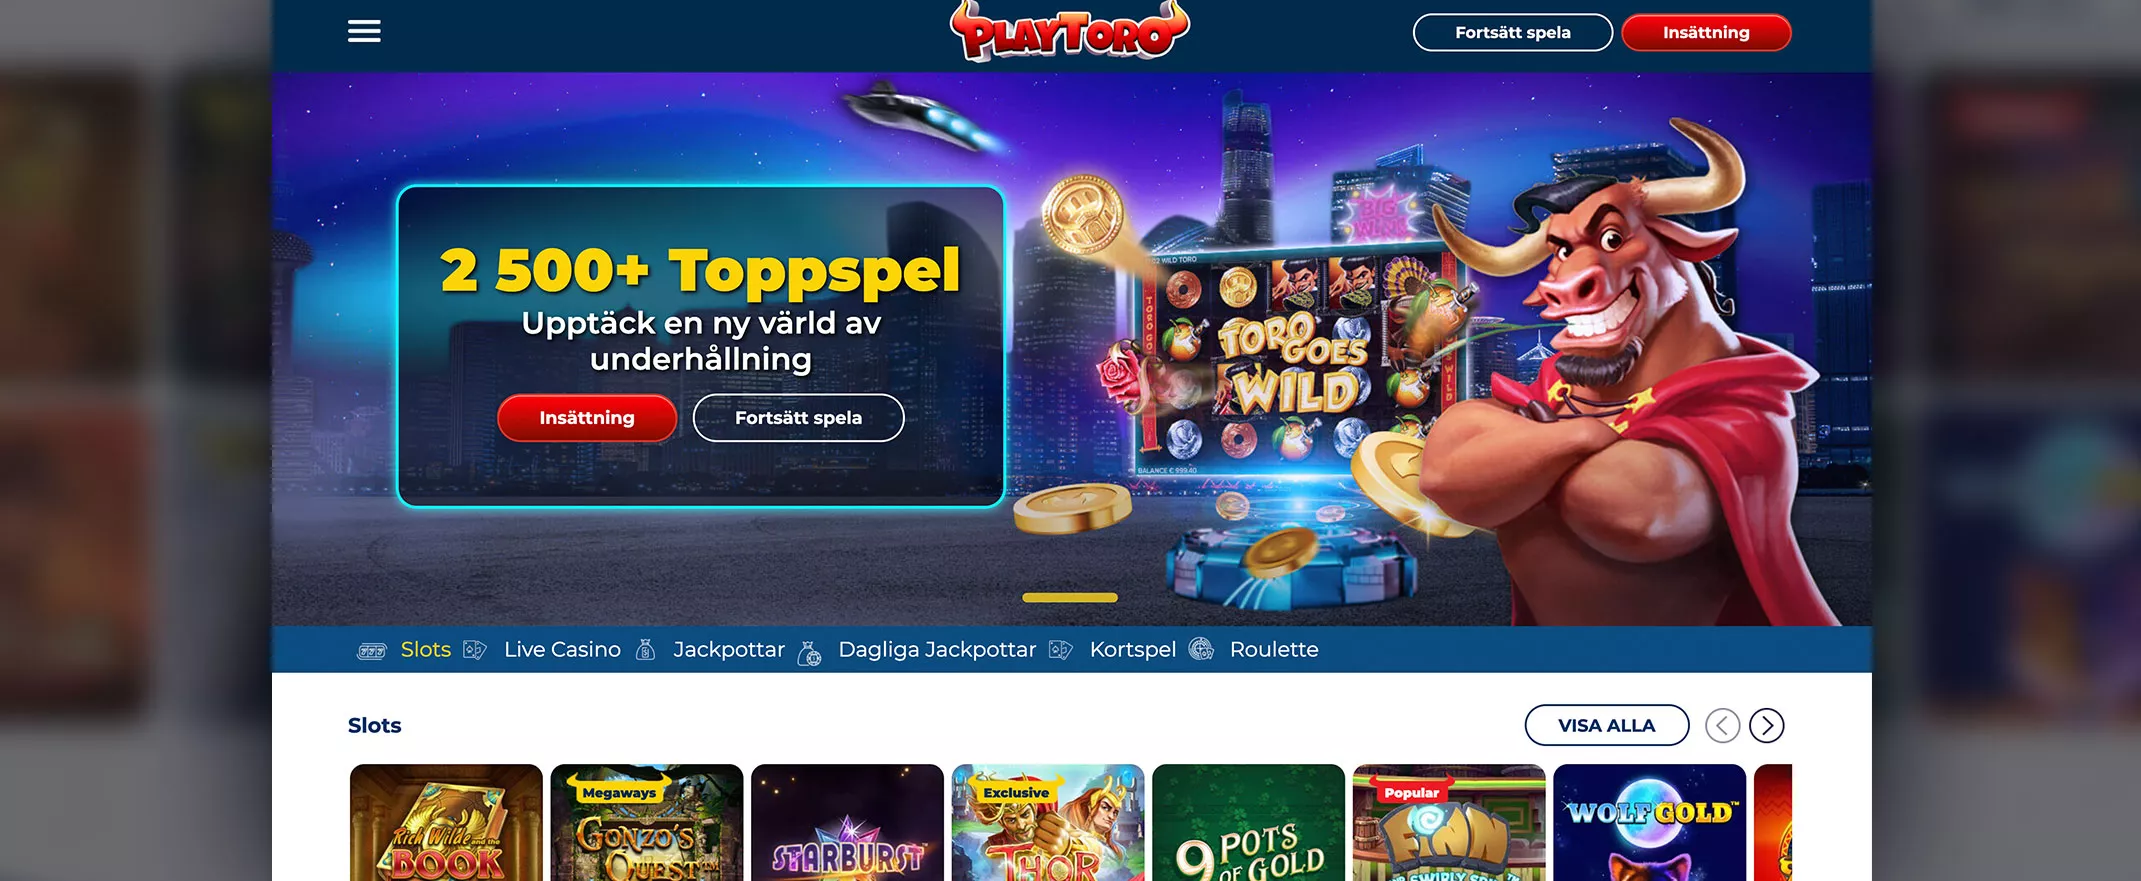Select the Live Casino category tab
Image resolution: width=2141 pixels, height=881 pixels.
point(562,650)
